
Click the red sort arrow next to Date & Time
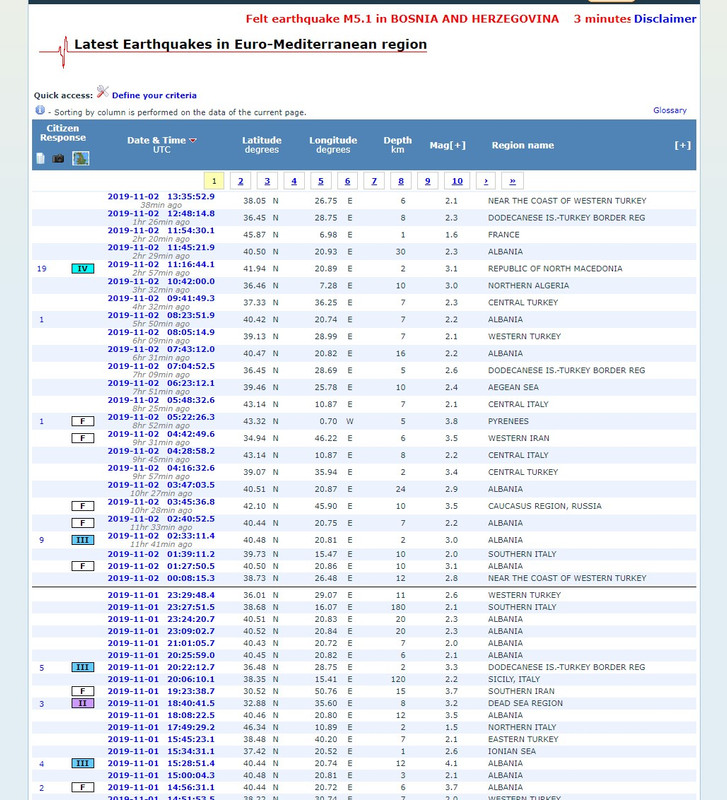pos(193,140)
